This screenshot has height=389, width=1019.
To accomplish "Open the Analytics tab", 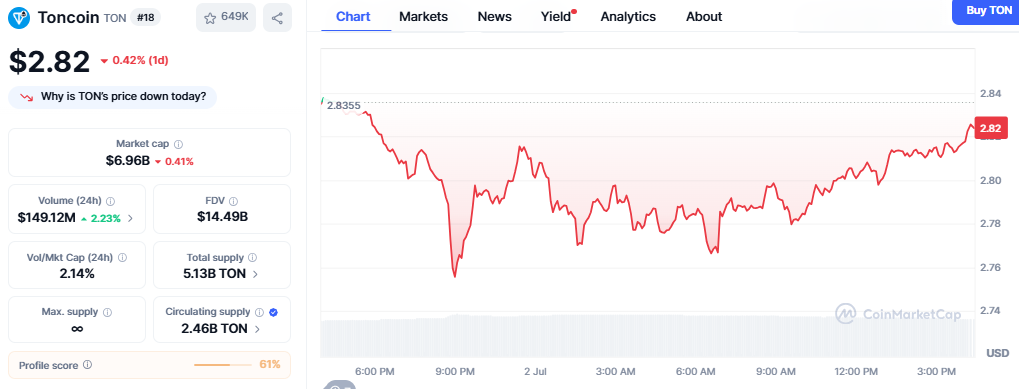I will (x=628, y=17).
